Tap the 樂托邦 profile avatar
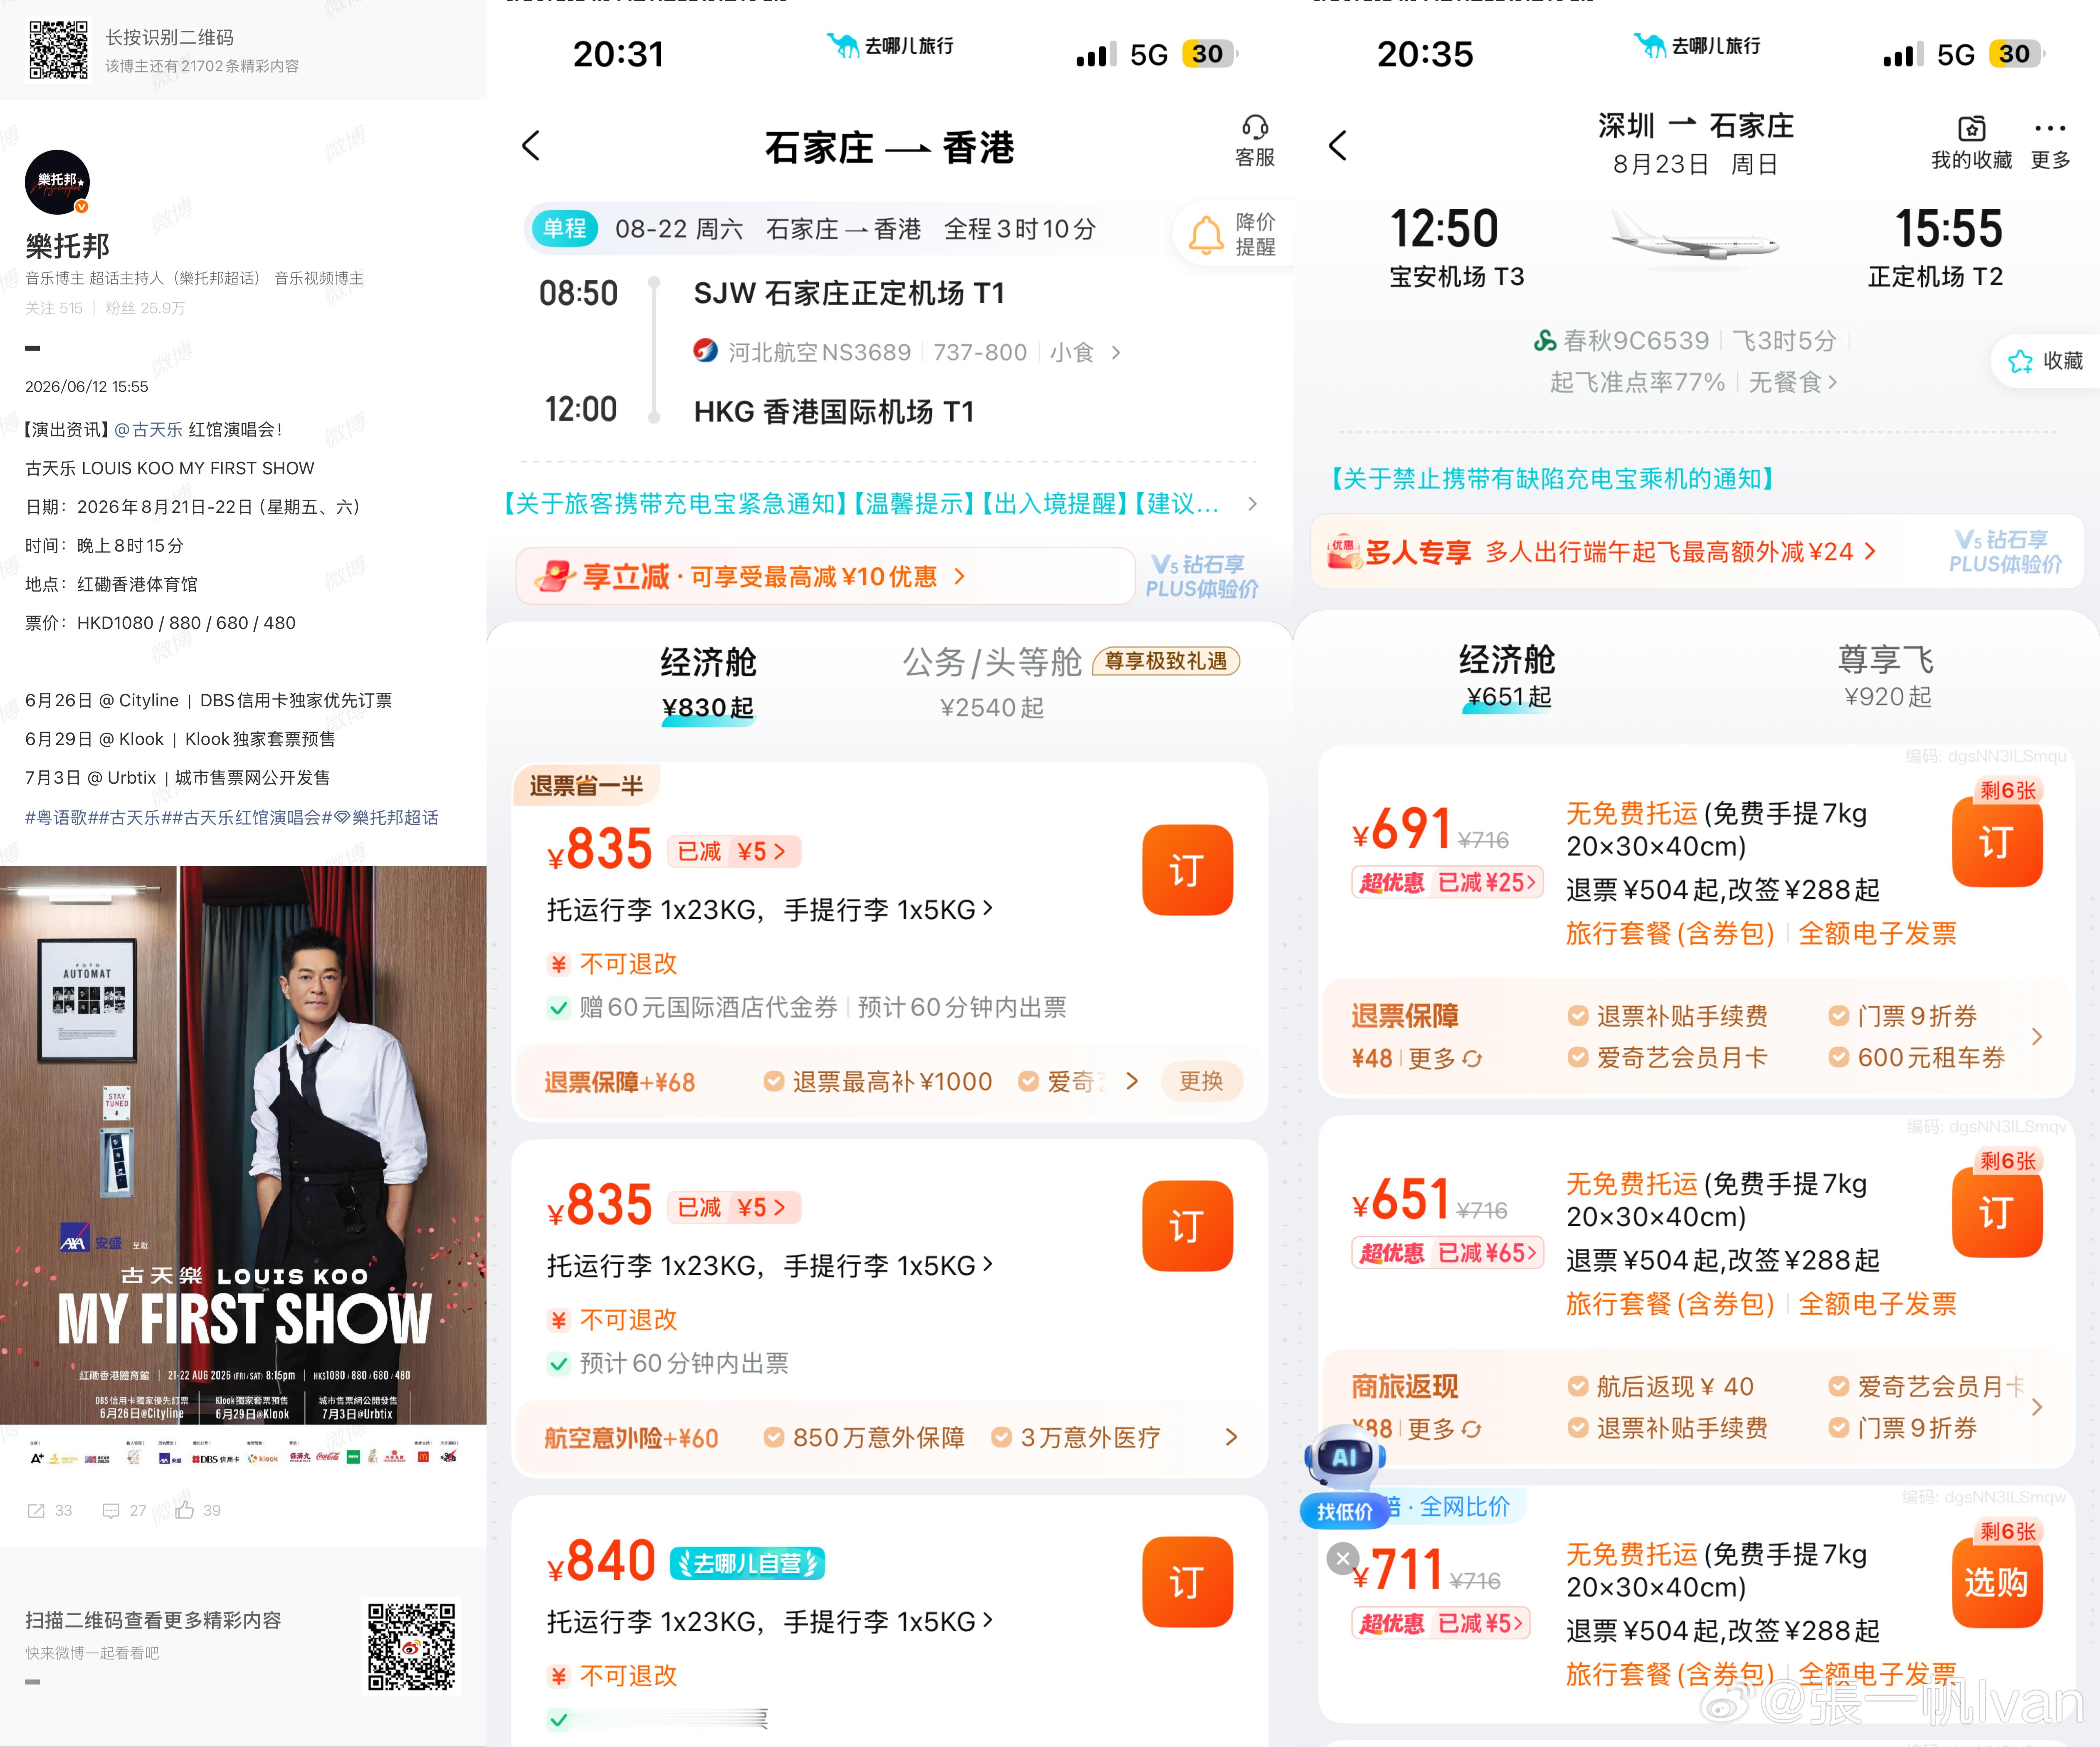 (x=58, y=182)
